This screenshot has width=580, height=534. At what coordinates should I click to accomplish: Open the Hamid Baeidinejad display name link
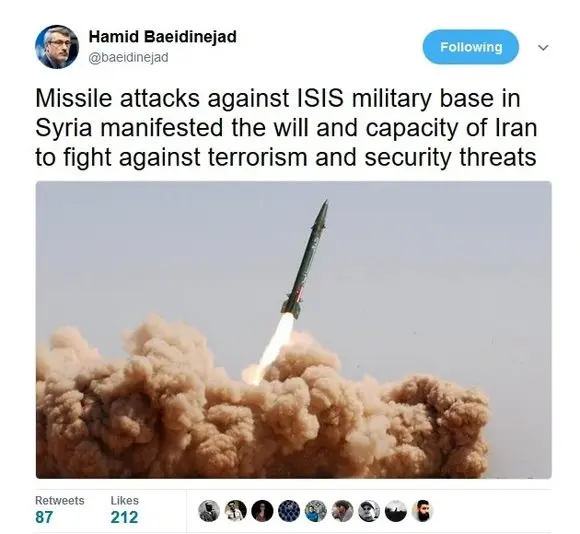162,37
